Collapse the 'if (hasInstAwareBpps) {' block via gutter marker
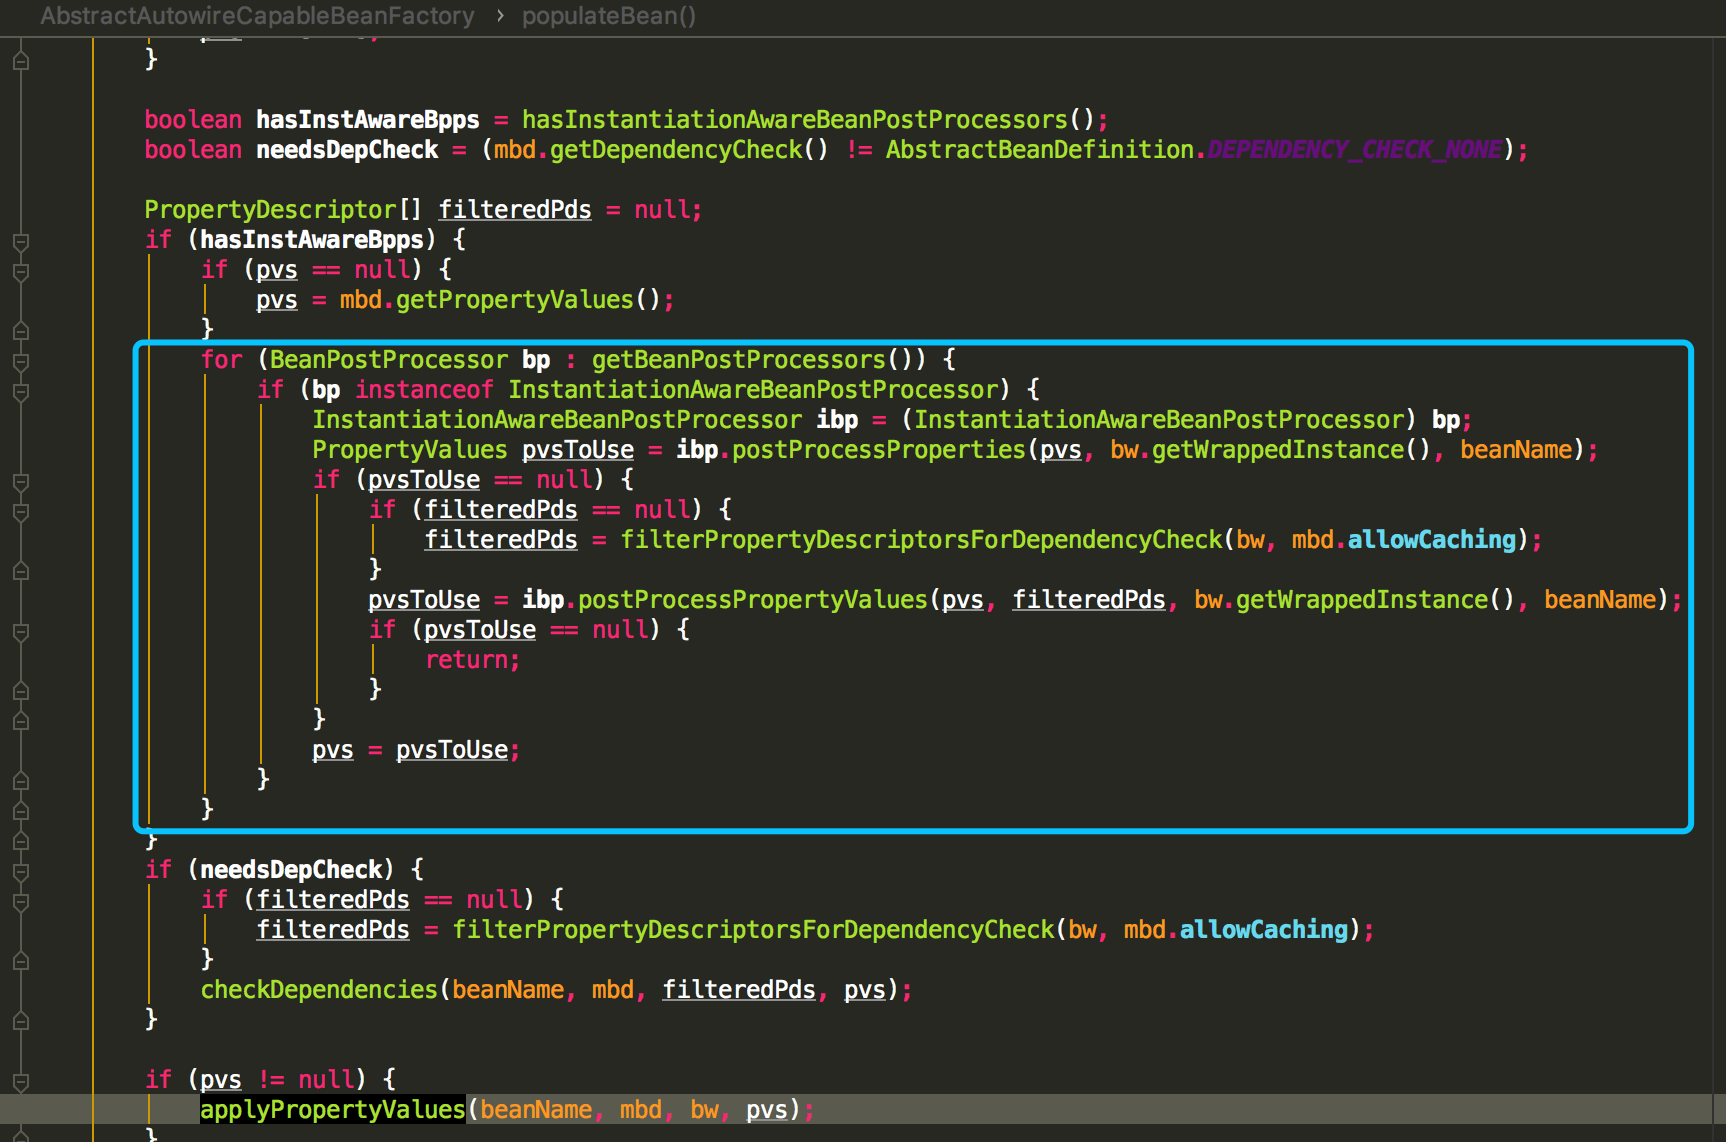 [21, 241]
